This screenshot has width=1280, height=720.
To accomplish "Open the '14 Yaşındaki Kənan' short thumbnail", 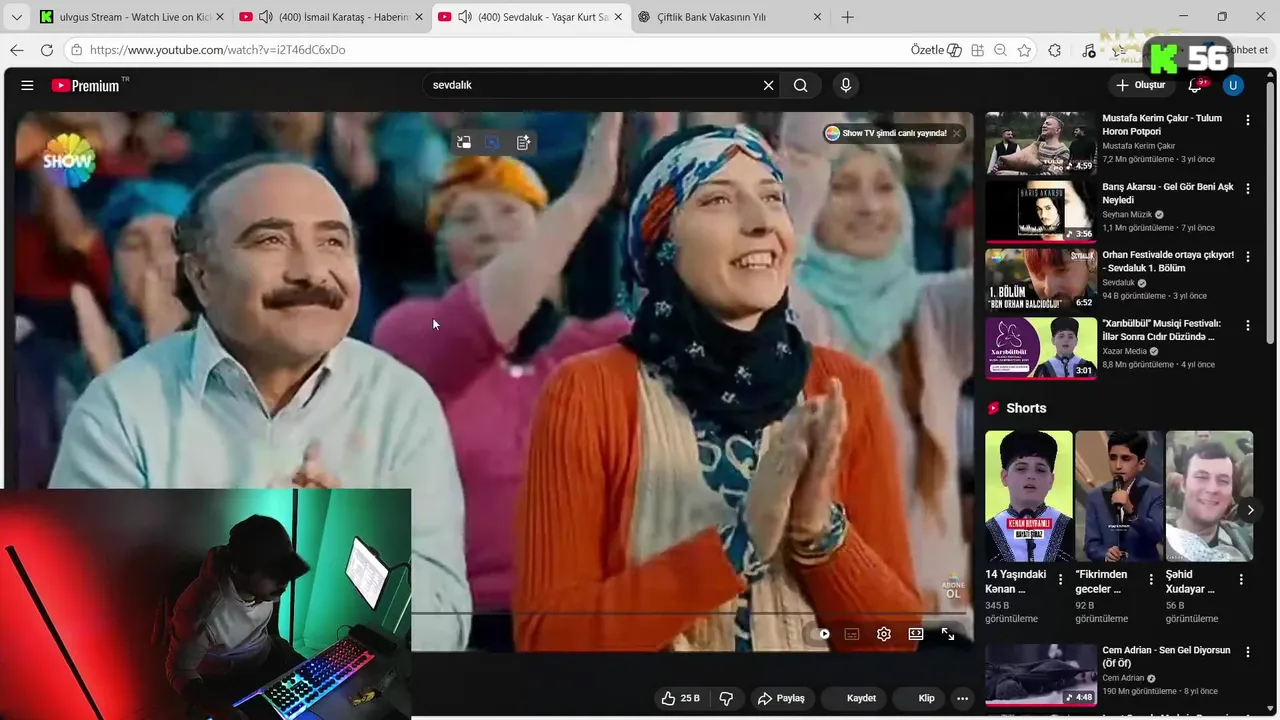I will pyautogui.click(x=1028, y=496).
